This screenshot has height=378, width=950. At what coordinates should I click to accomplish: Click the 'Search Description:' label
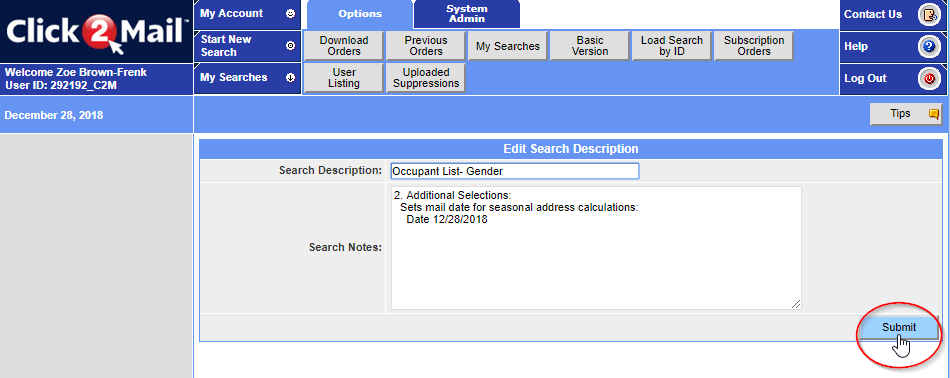pyautogui.click(x=330, y=170)
